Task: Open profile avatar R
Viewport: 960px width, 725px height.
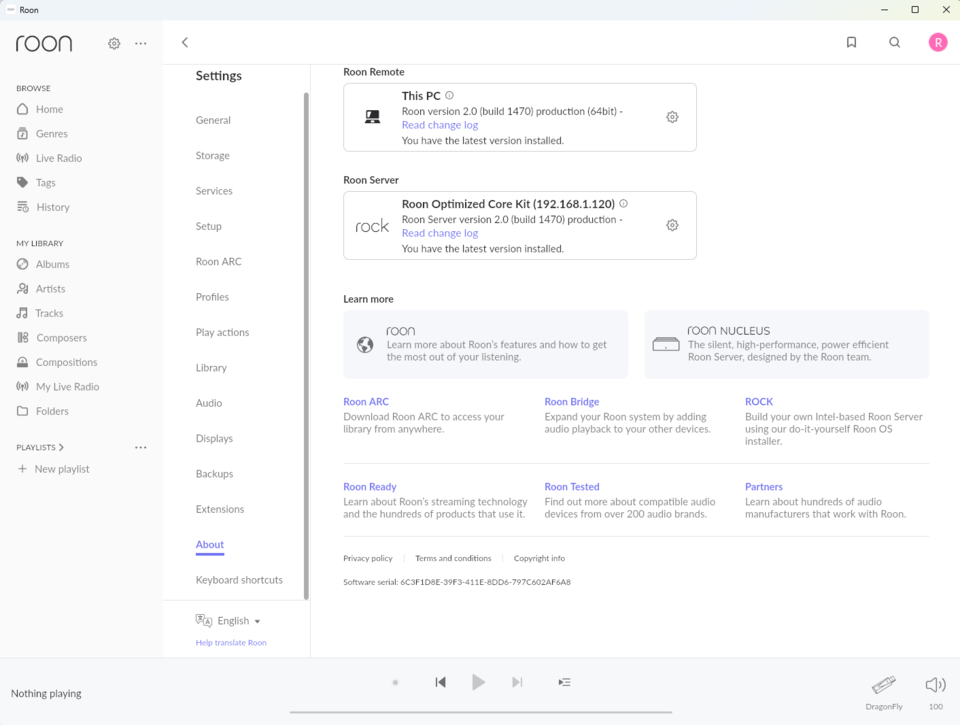Action: [x=938, y=42]
